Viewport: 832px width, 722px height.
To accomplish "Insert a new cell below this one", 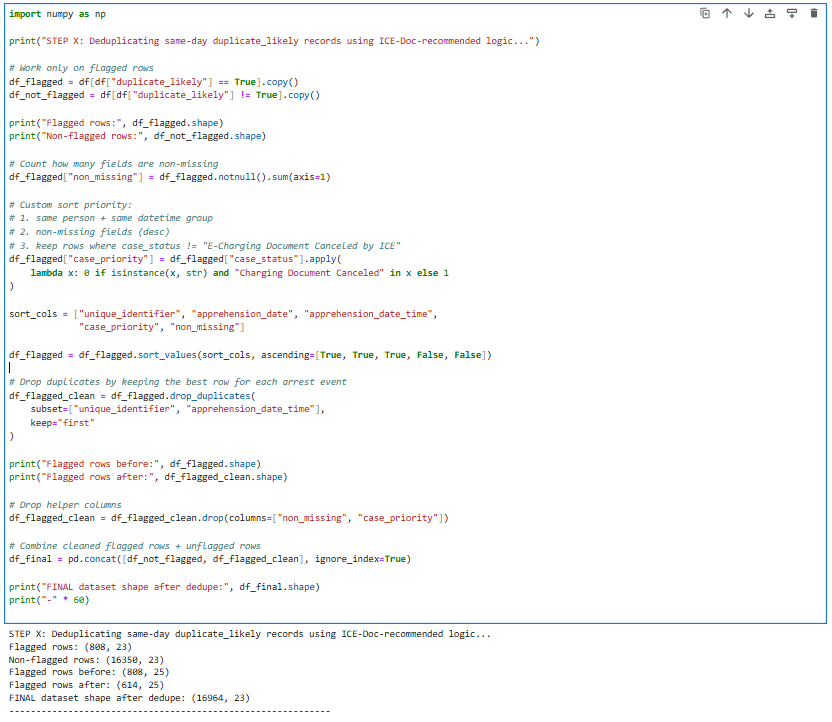I will click(791, 13).
